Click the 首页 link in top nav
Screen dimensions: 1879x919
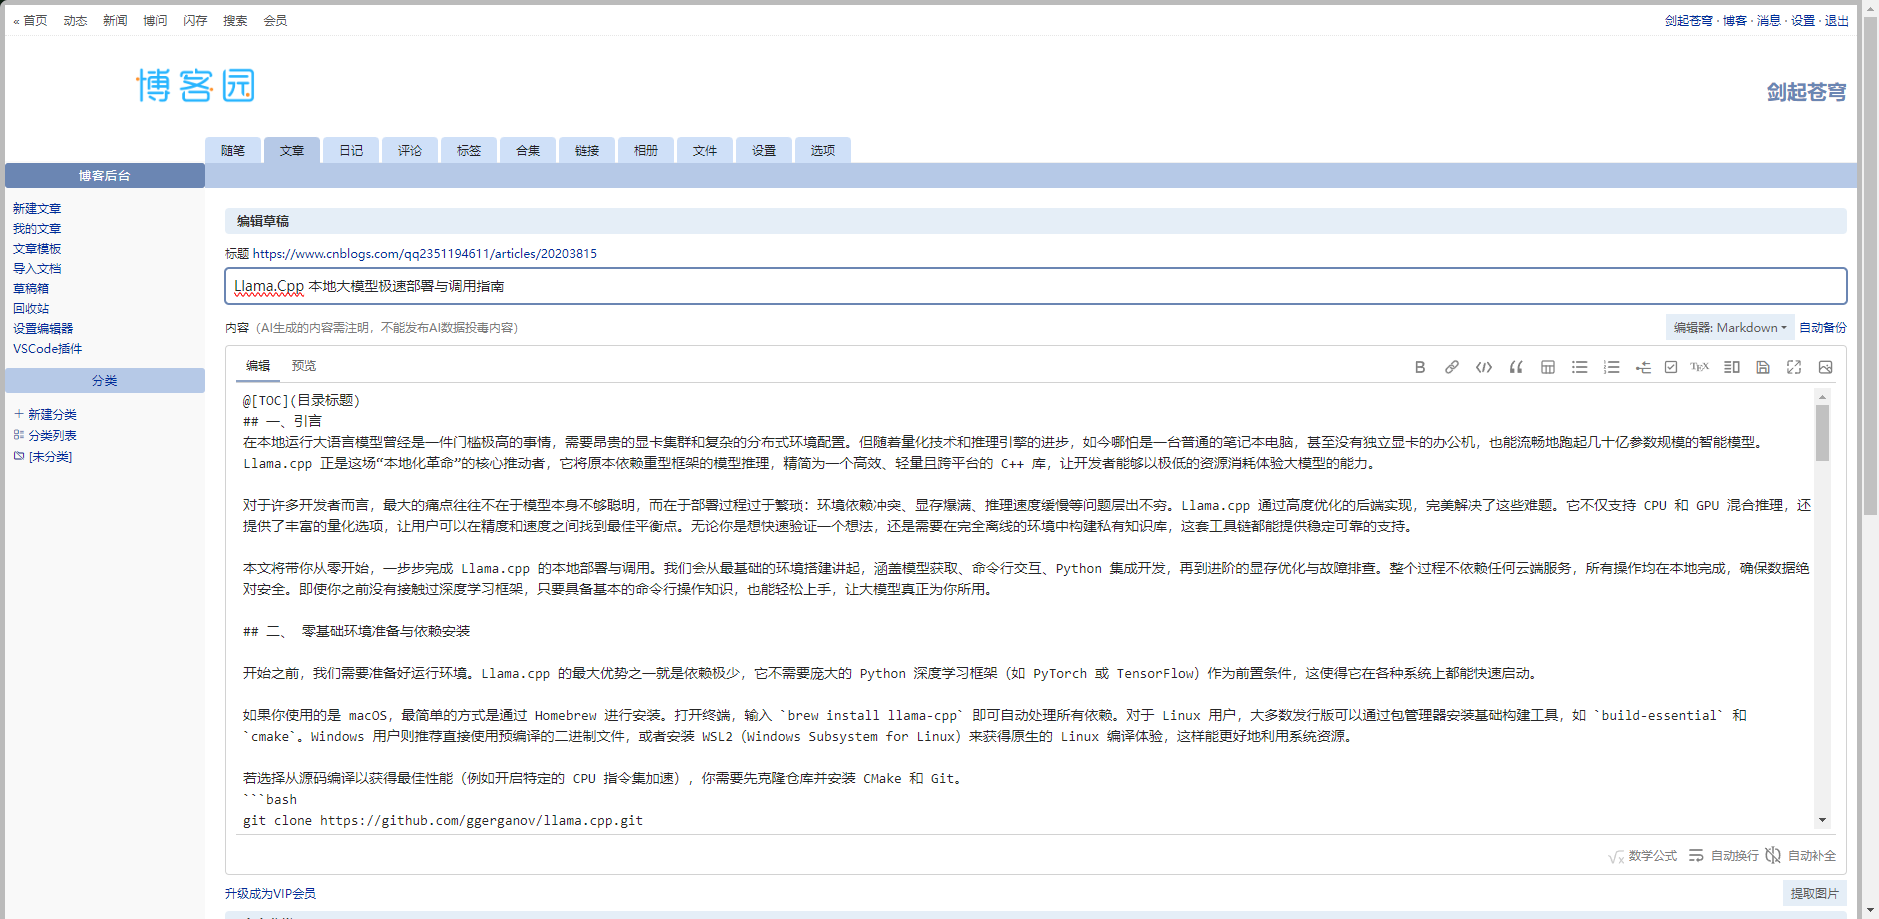[x=35, y=20]
